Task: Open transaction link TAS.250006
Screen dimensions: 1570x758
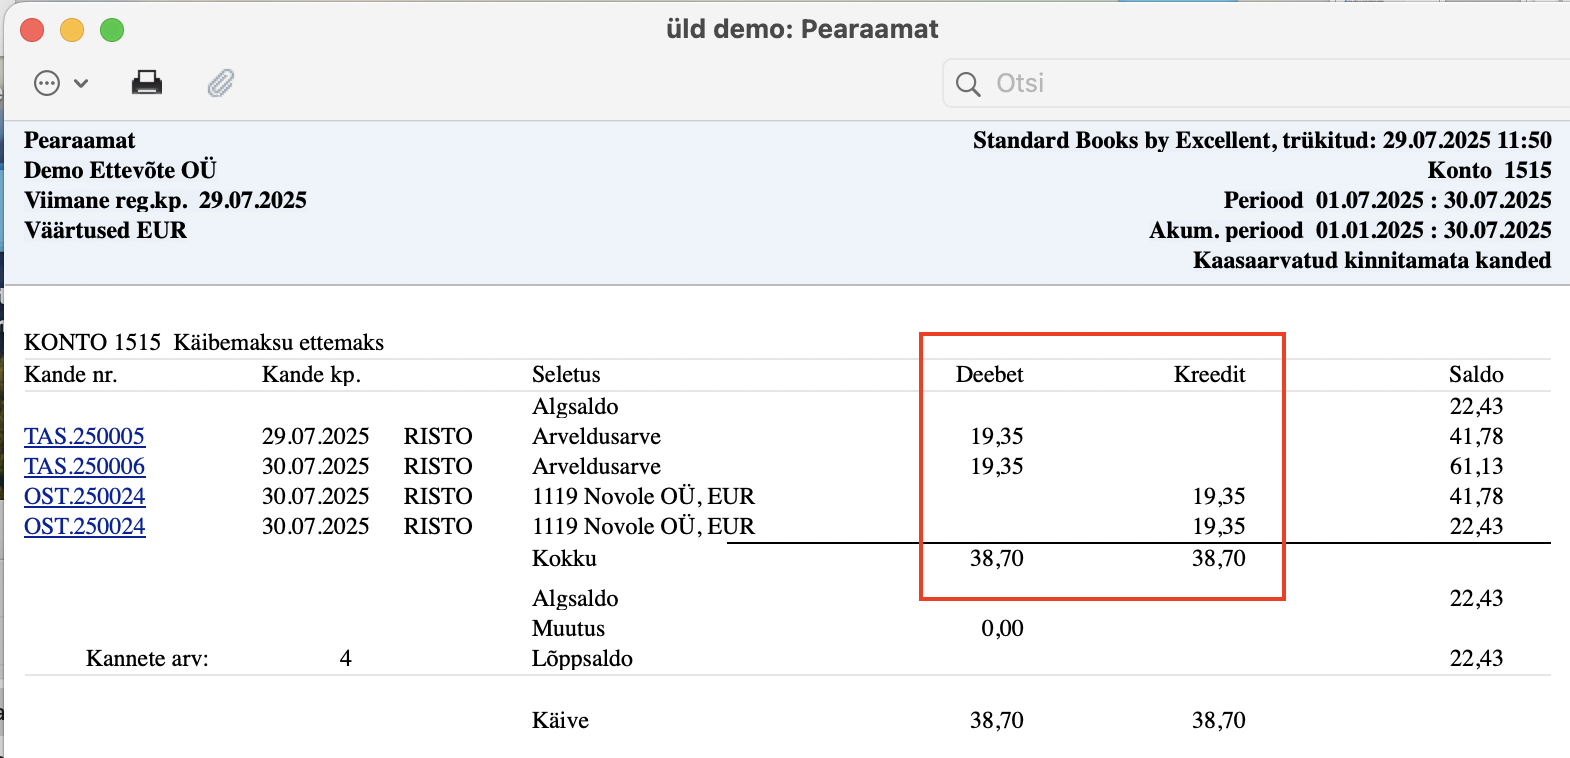Action: 85,466
